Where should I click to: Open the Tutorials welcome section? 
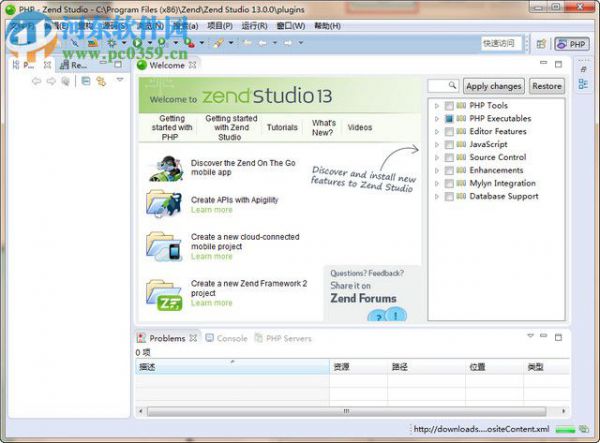pos(282,127)
